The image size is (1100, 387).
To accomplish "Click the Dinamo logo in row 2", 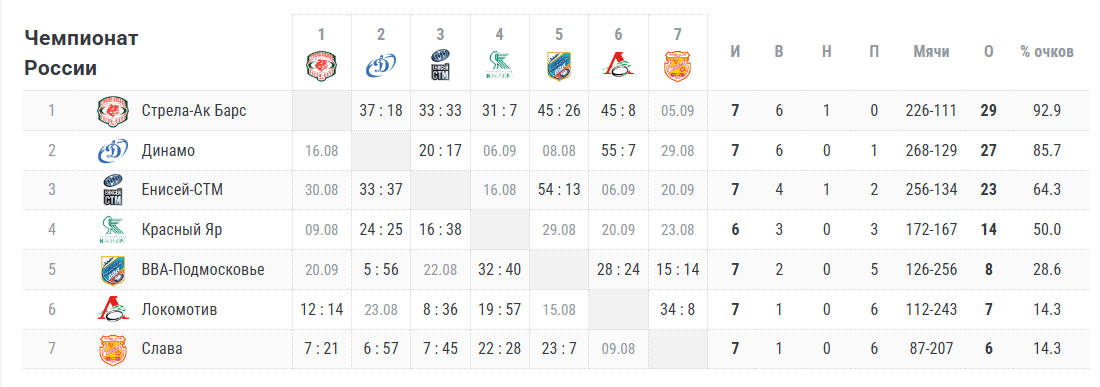I will pos(113,150).
